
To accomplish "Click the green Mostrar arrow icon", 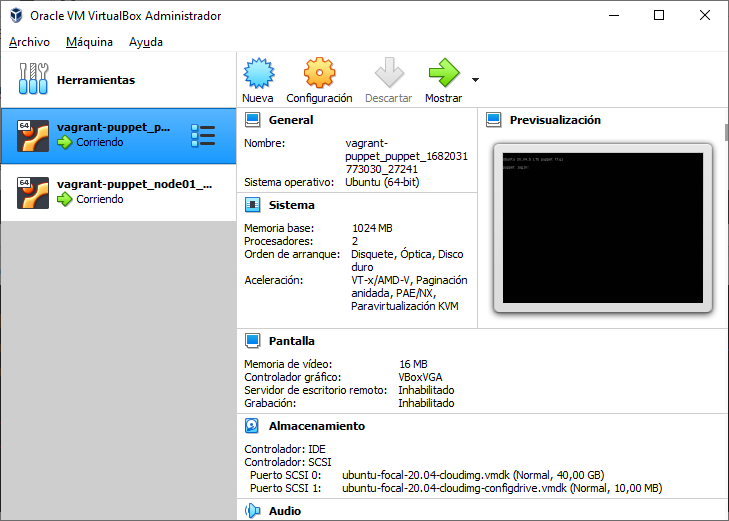I will (x=444, y=73).
